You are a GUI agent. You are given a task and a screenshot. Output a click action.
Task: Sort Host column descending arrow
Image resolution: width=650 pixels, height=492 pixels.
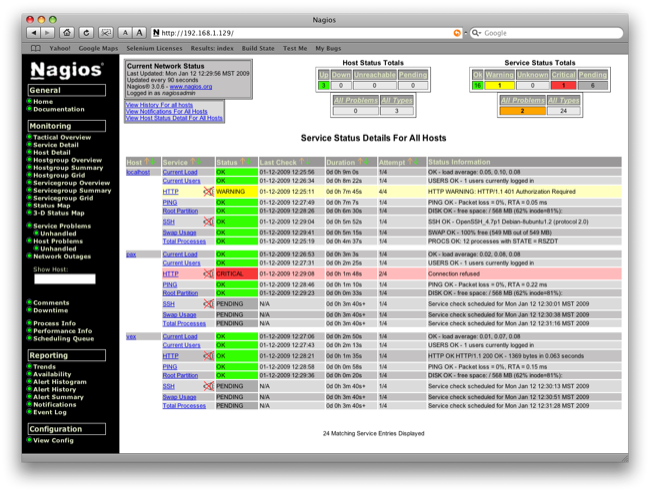point(153,161)
